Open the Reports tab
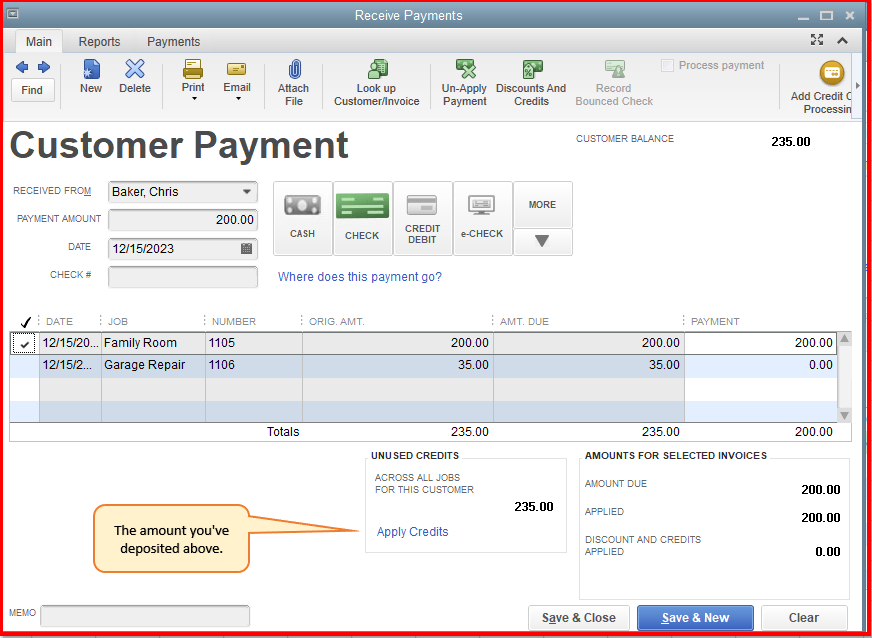The width and height of the screenshot is (872, 638). 99,41
